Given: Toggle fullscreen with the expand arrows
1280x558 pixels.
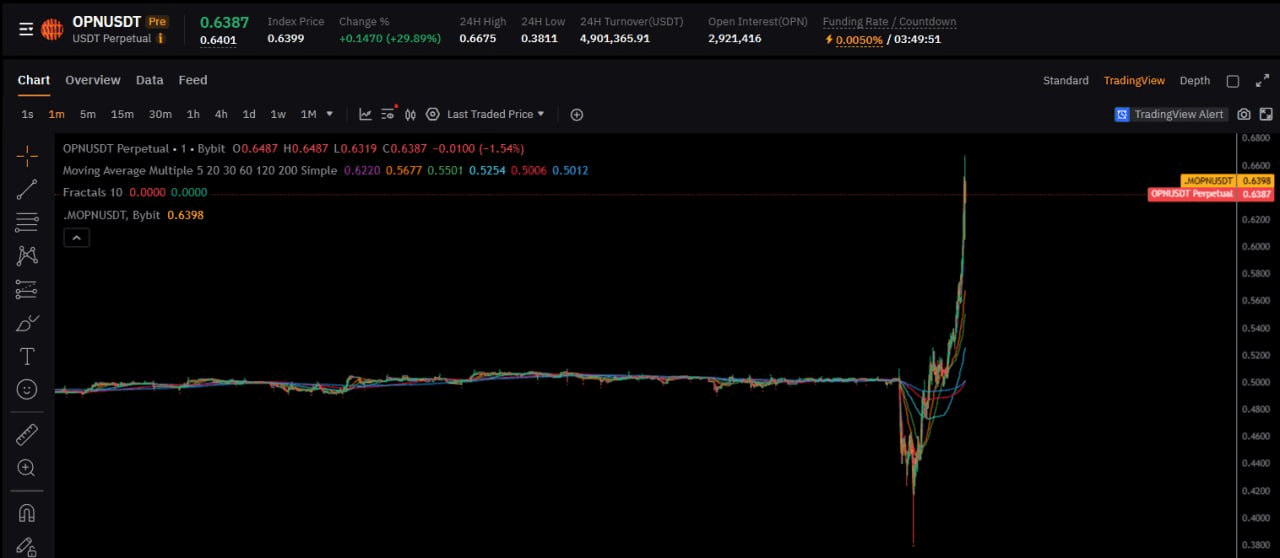Looking at the screenshot, I should point(1262,81).
